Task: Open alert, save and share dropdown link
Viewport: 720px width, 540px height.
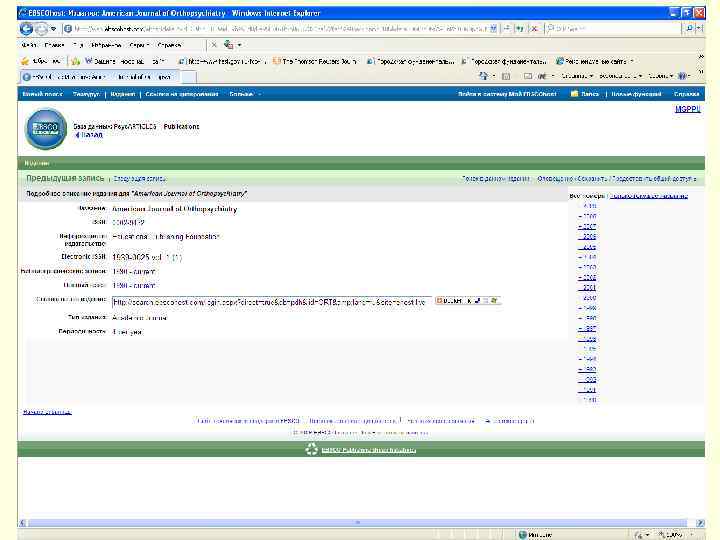Action: tap(617, 179)
